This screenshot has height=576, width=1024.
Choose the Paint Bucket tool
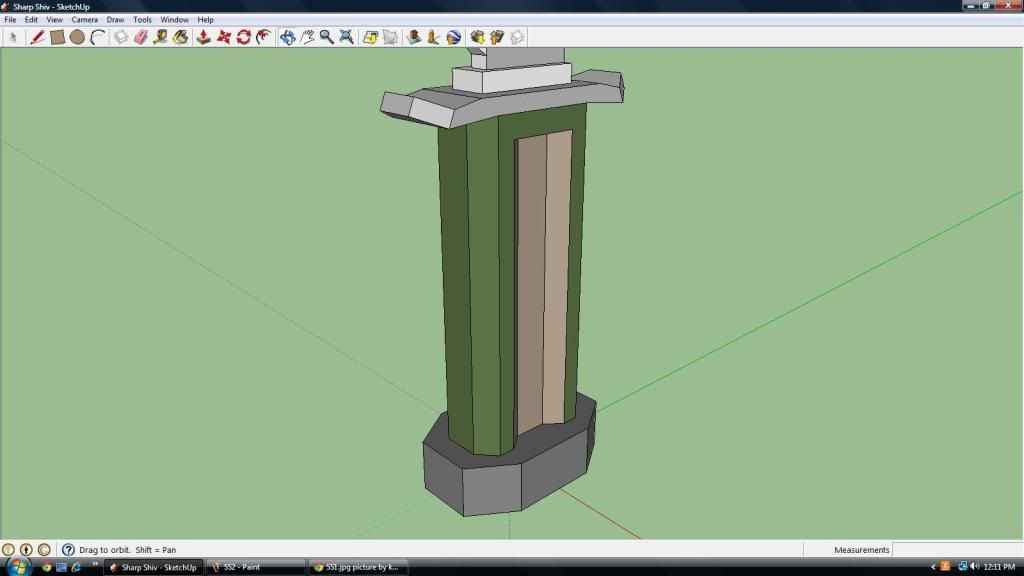180,37
